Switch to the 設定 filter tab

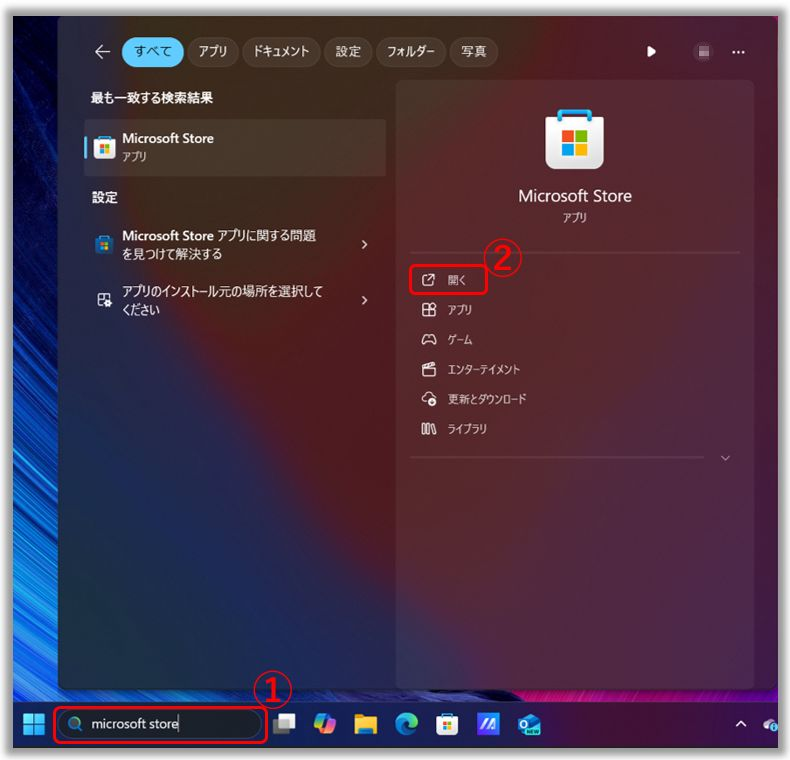[x=348, y=51]
